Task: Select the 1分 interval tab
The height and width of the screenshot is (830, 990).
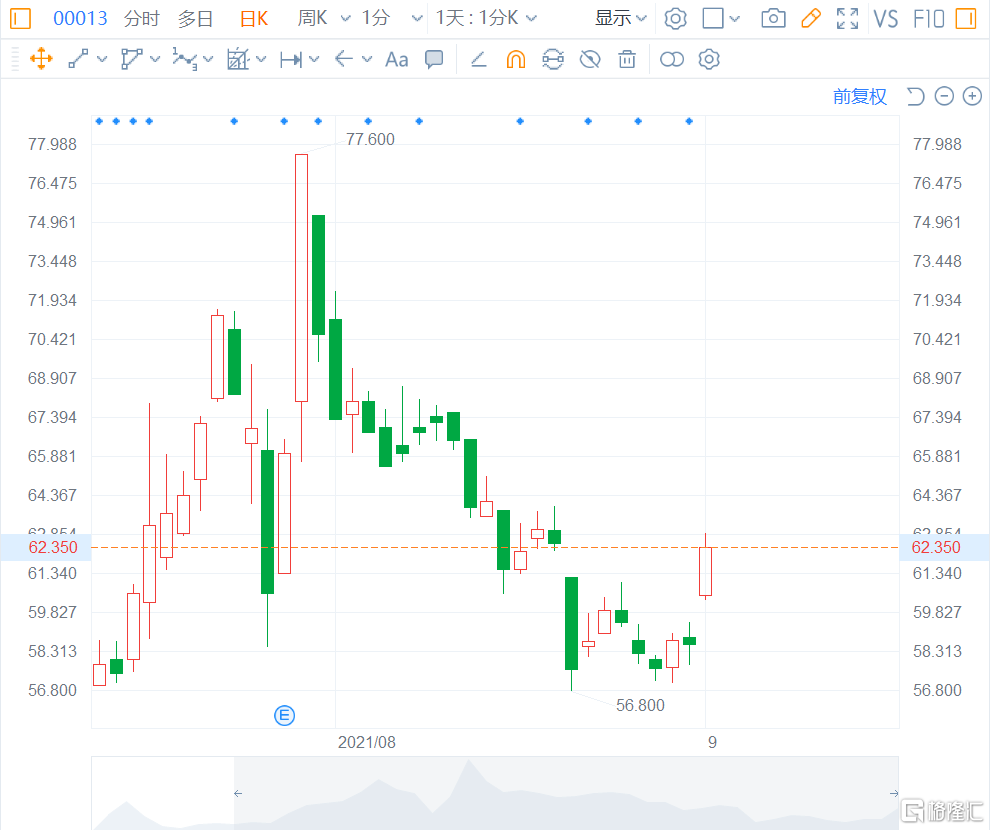Action: pos(376,18)
